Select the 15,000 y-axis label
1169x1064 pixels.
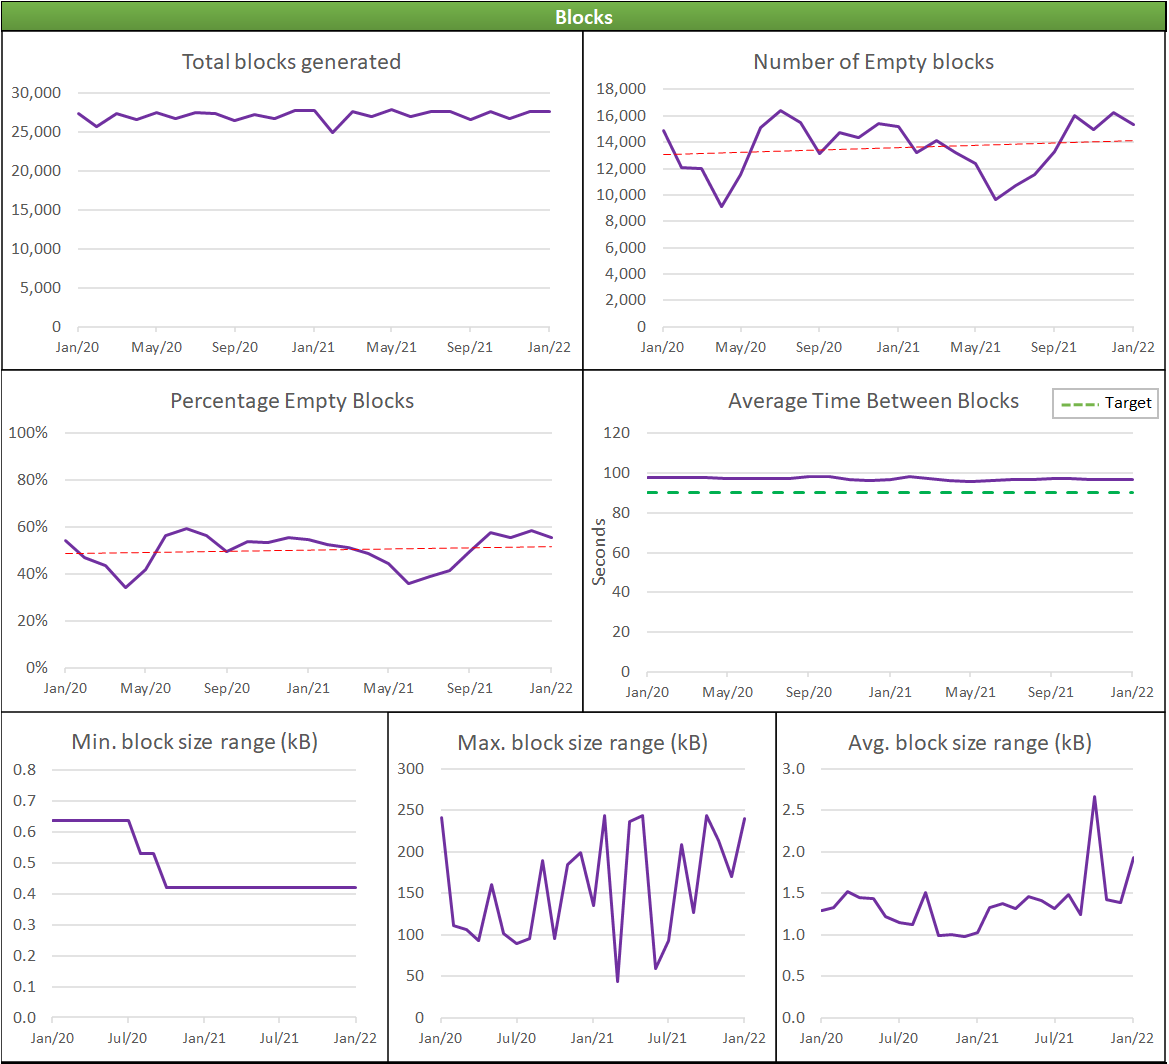(x=36, y=210)
